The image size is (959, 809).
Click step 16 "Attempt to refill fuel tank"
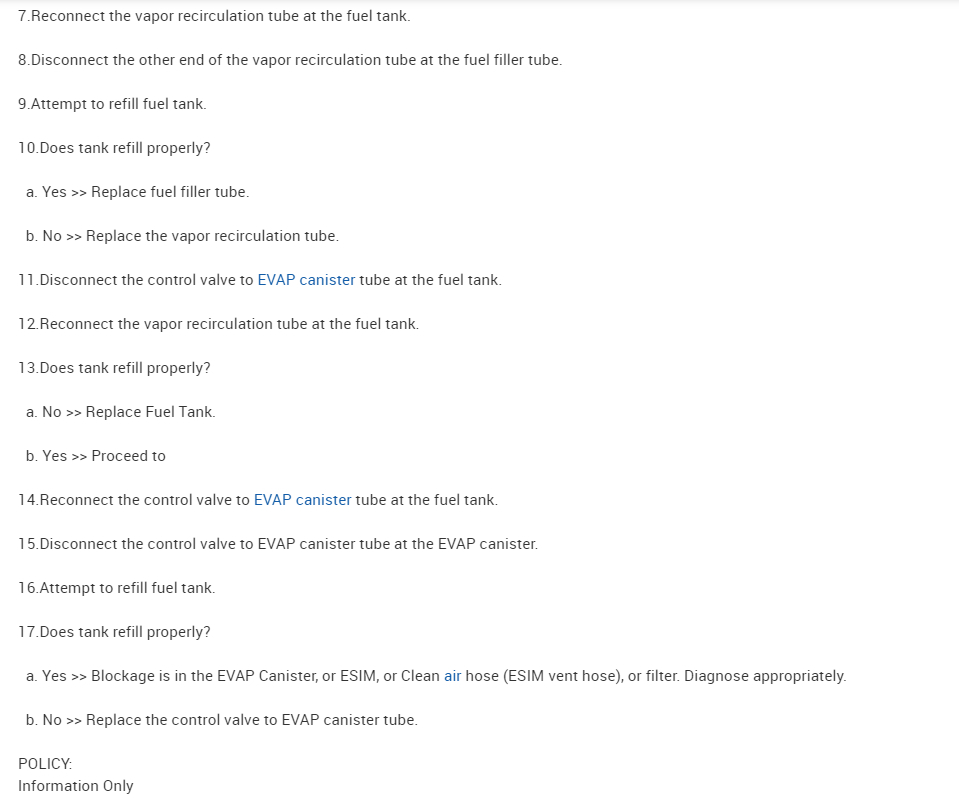coord(116,588)
